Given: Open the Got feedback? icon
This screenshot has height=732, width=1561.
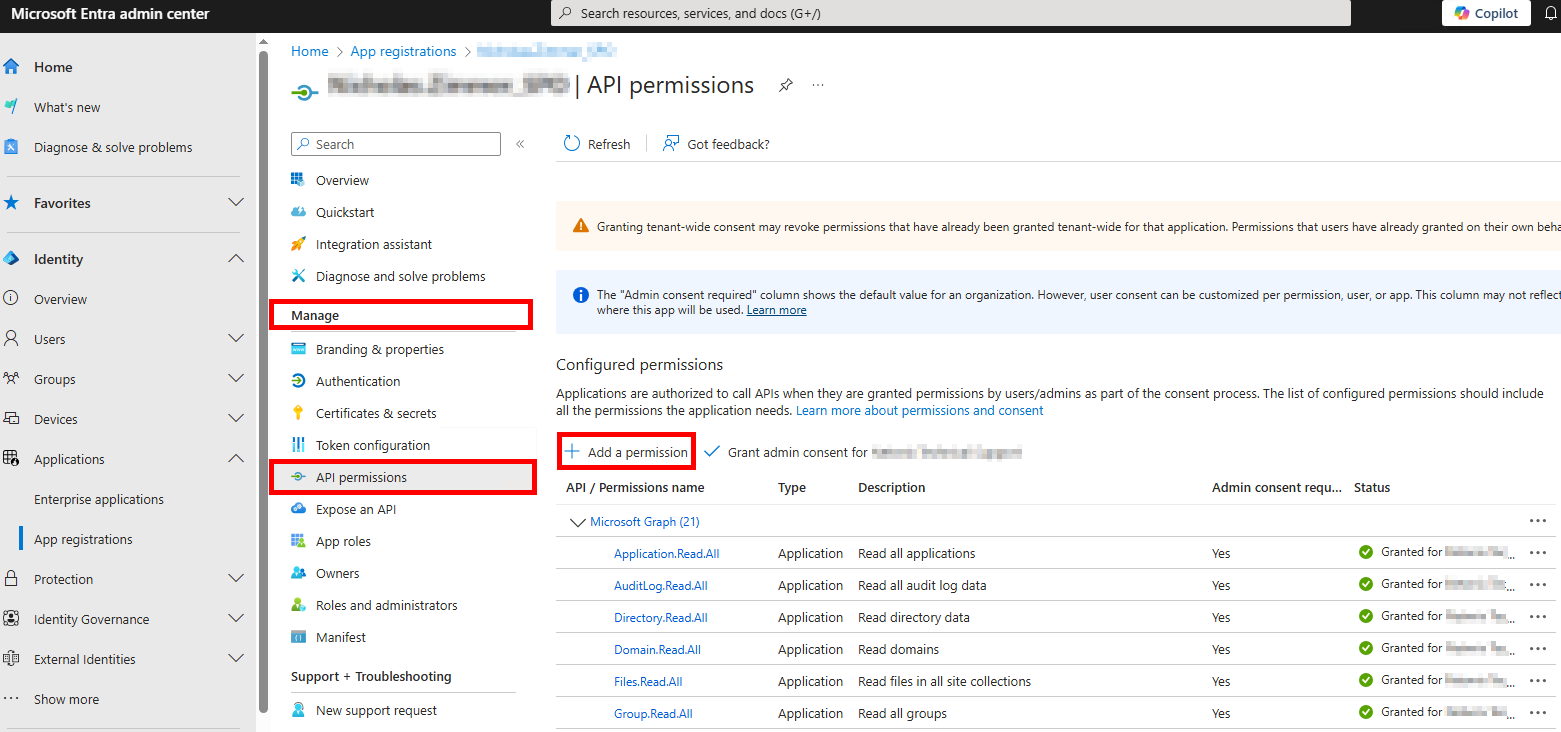Looking at the screenshot, I should (671, 144).
